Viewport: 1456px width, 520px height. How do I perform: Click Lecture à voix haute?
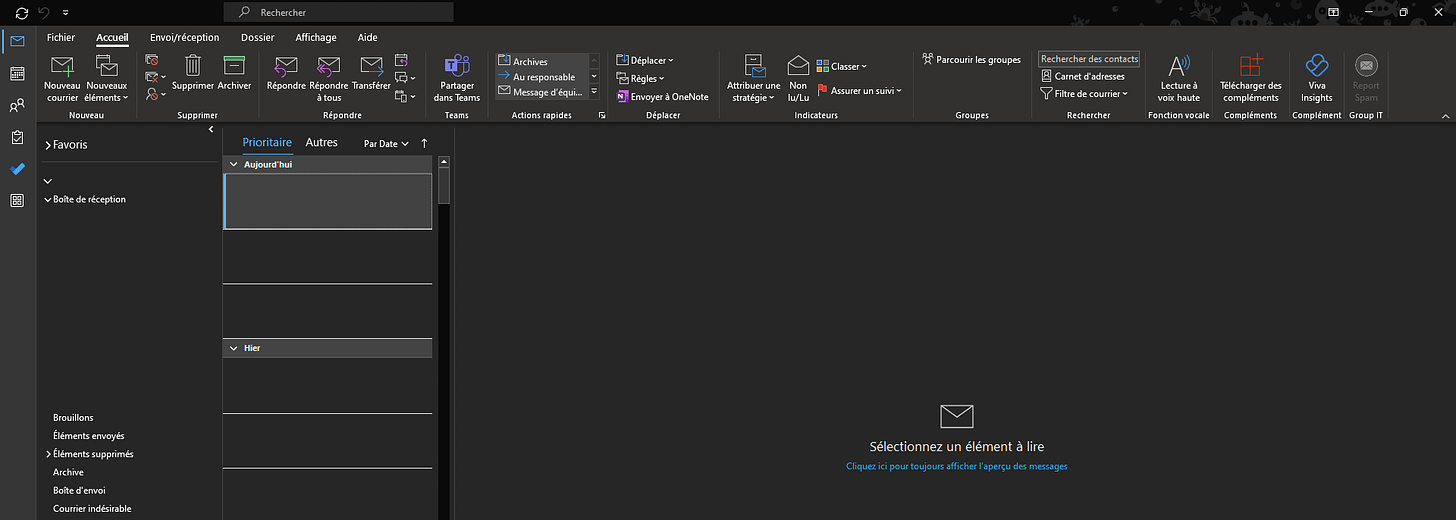click(x=1179, y=78)
